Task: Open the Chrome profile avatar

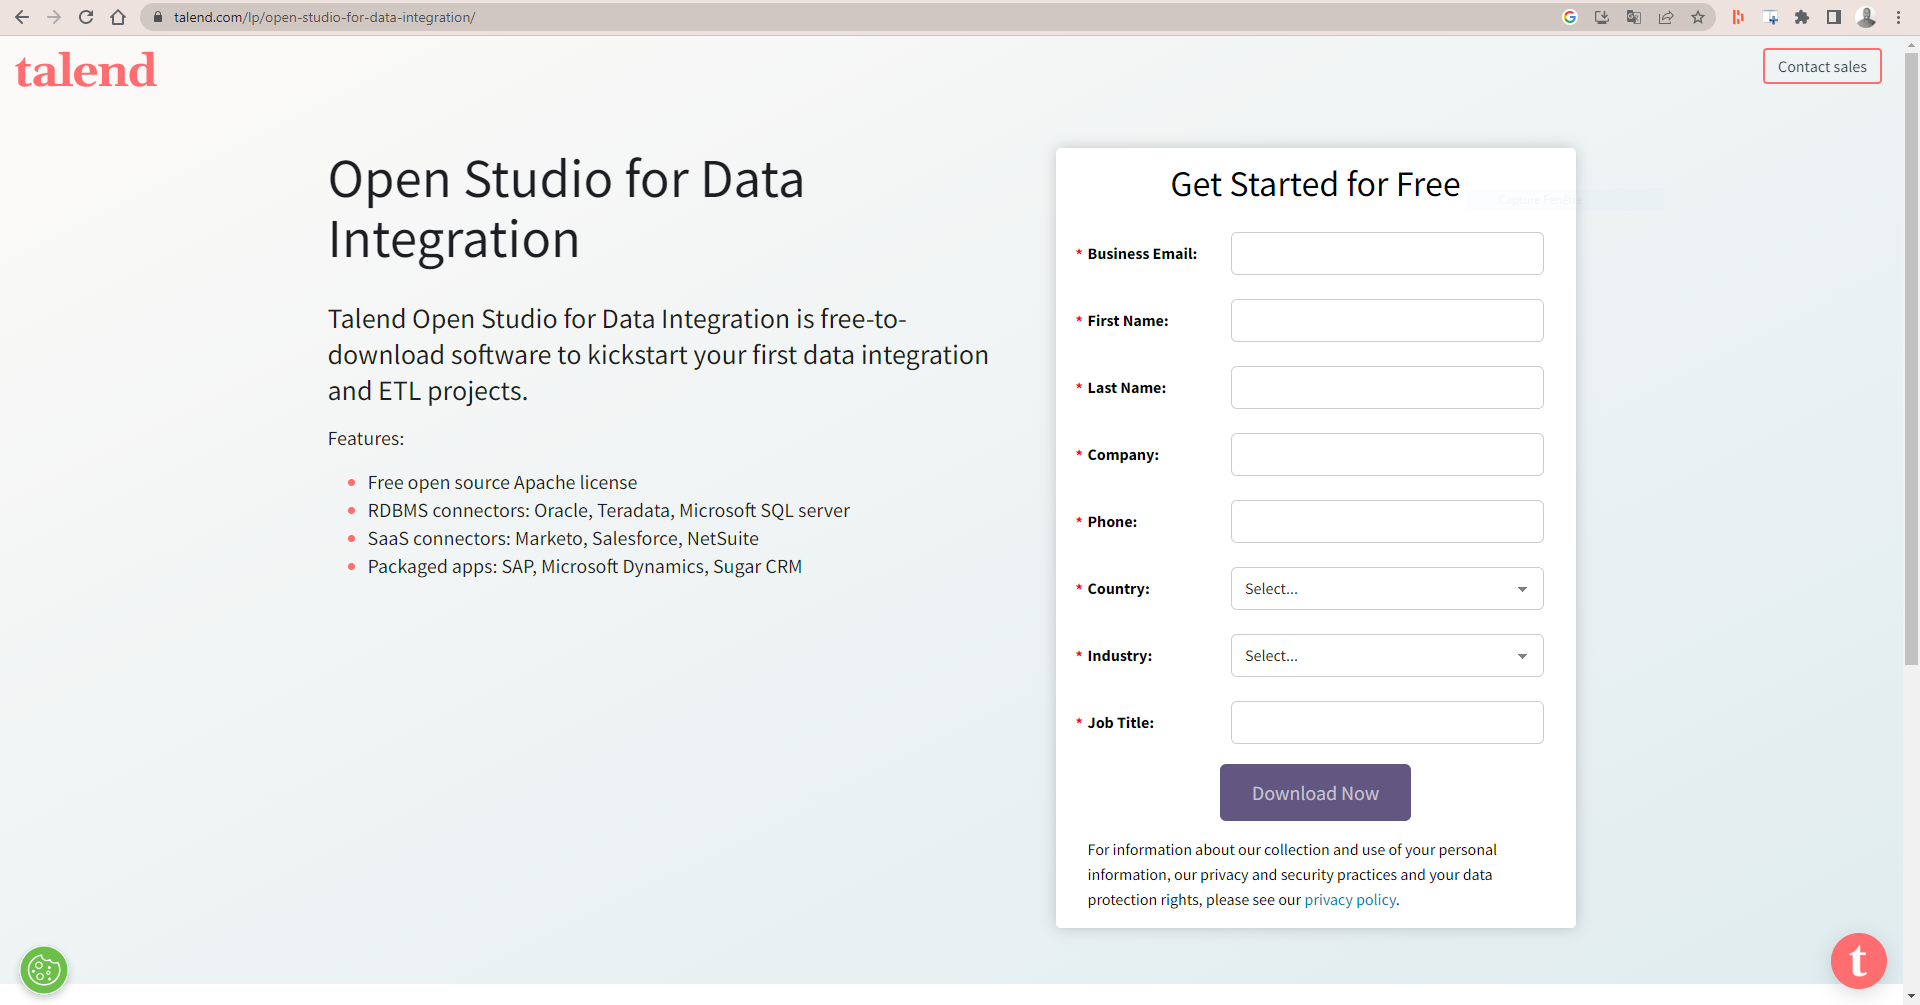Action: pos(1866,17)
